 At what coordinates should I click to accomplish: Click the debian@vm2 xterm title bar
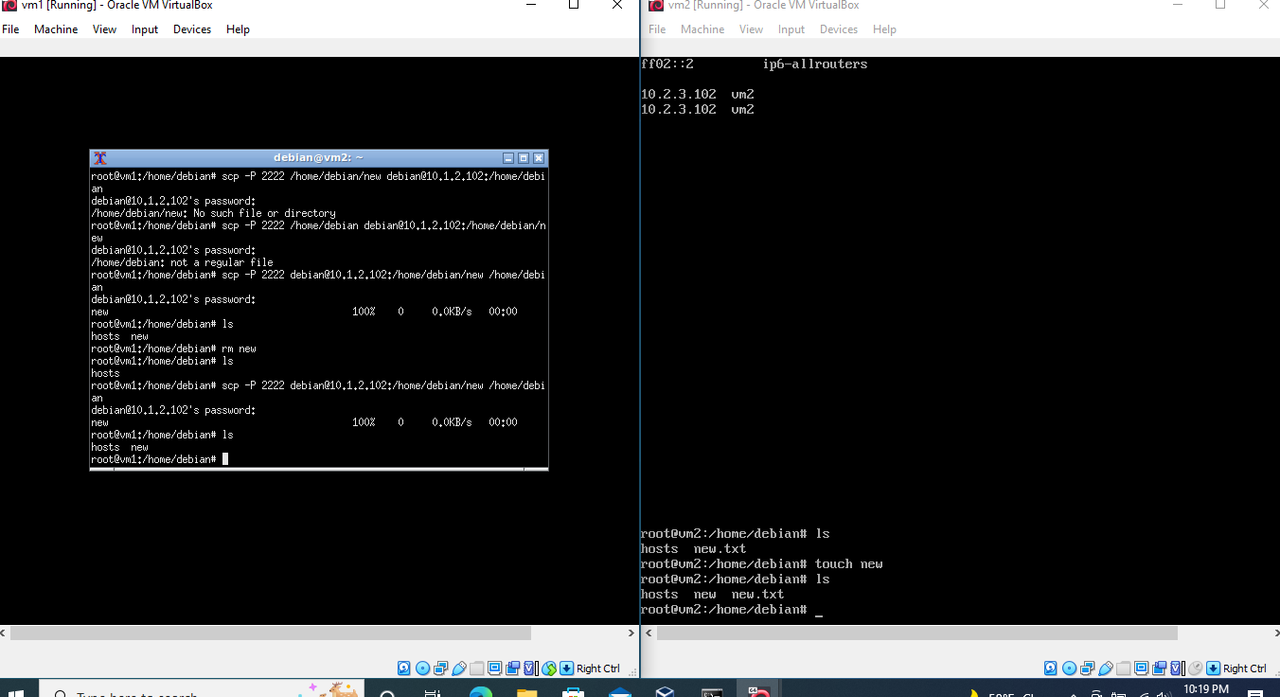tap(318, 158)
